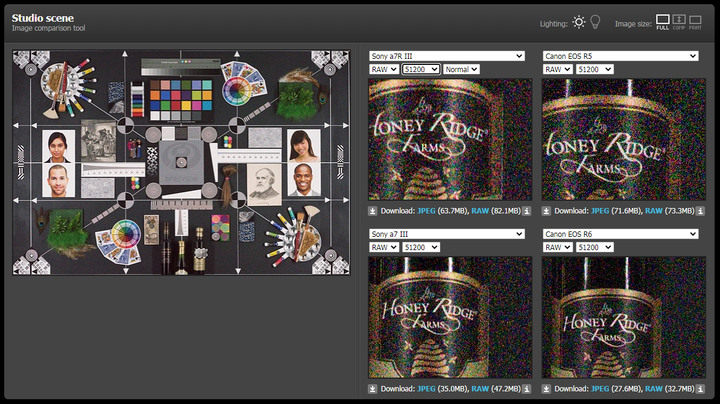This screenshot has width=720, height=404.
Task: Download the Sony a7R III JPEG (63.7MB)
Action: 426,211
